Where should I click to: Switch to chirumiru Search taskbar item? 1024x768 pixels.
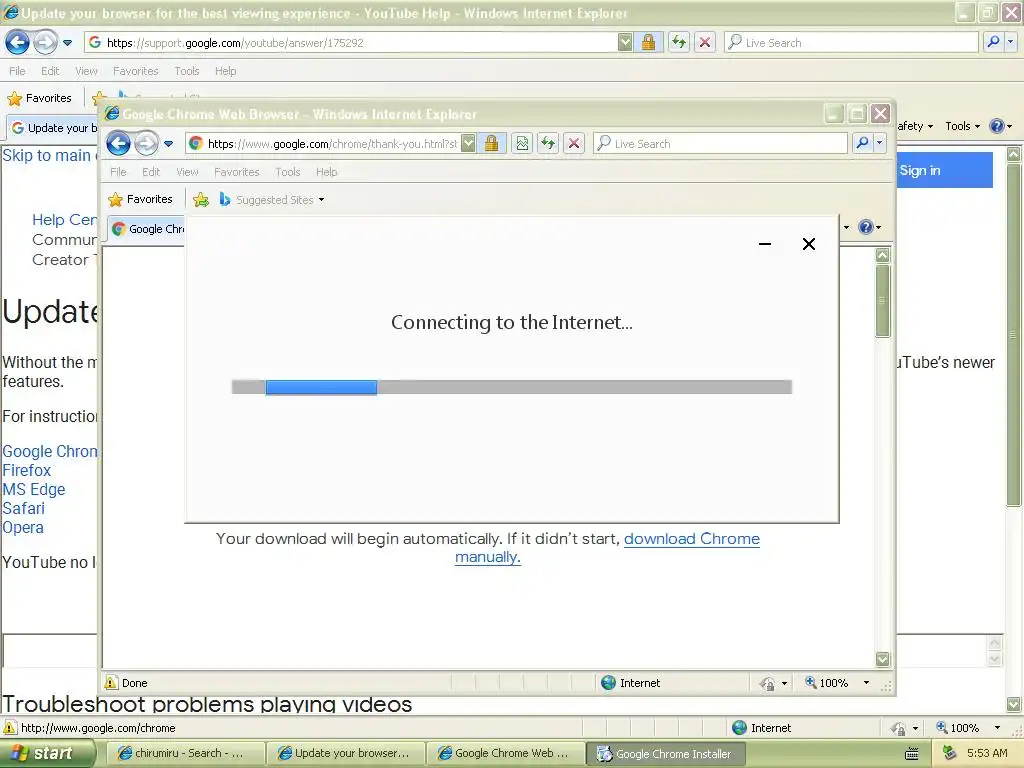point(185,754)
